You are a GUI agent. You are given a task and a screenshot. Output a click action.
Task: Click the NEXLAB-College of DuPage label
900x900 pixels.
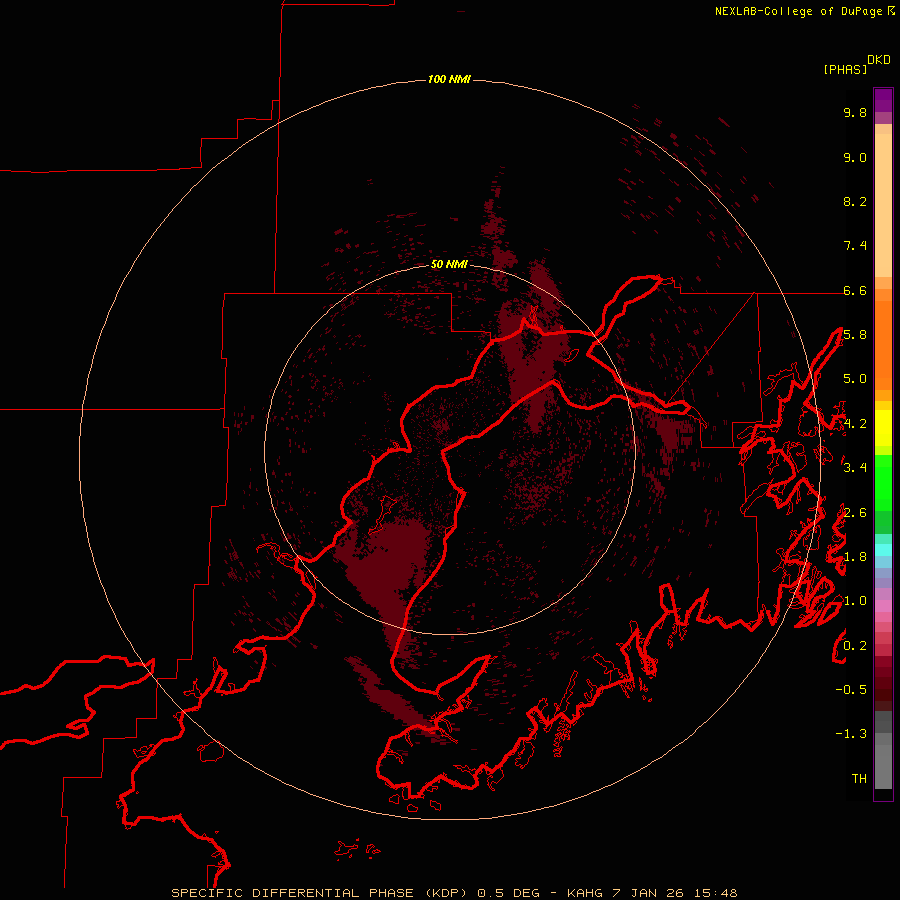point(798,11)
